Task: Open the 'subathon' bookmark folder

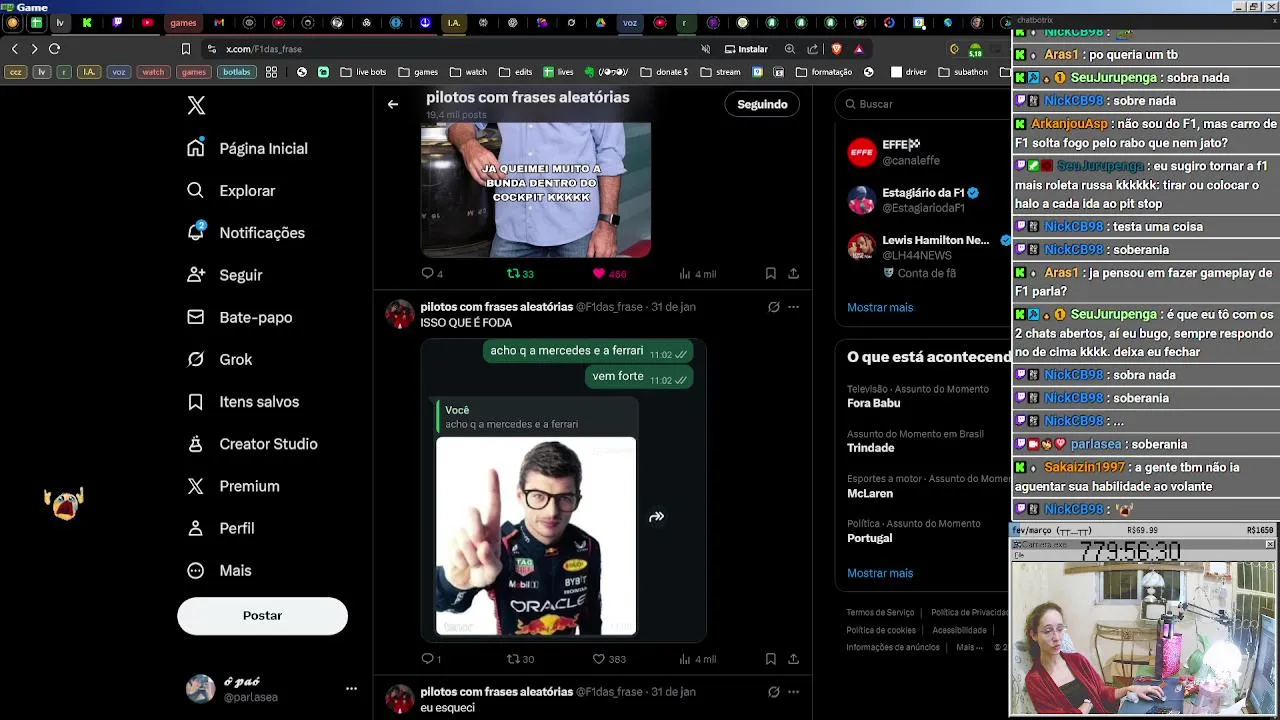Action: (963, 72)
